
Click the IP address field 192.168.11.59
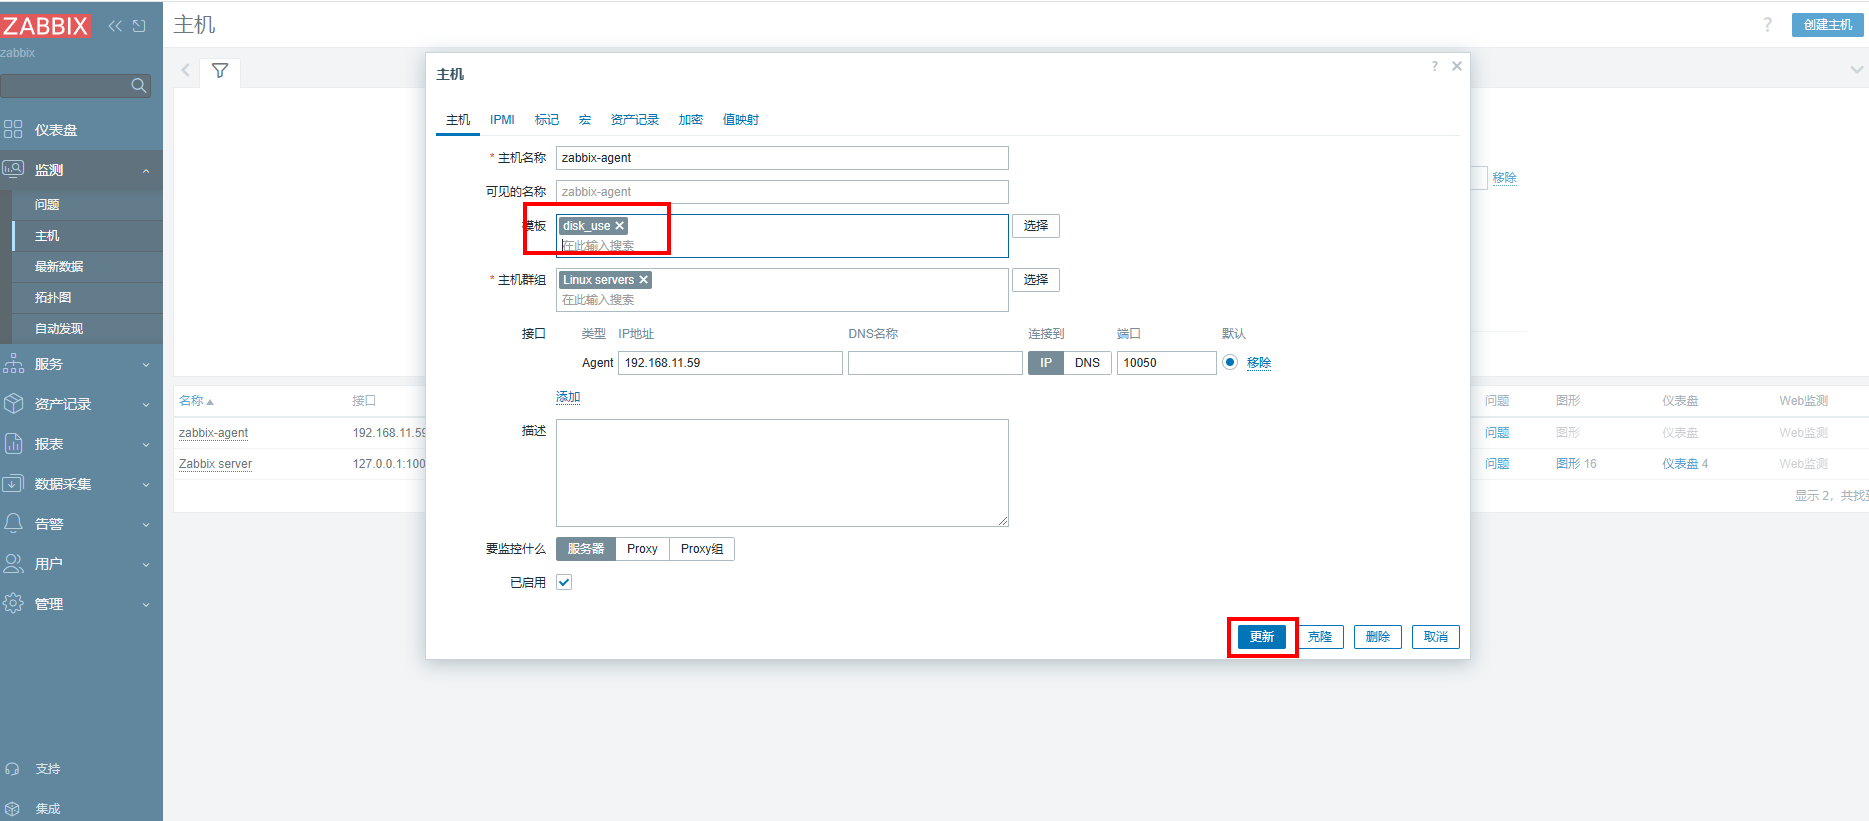click(x=731, y=363)
